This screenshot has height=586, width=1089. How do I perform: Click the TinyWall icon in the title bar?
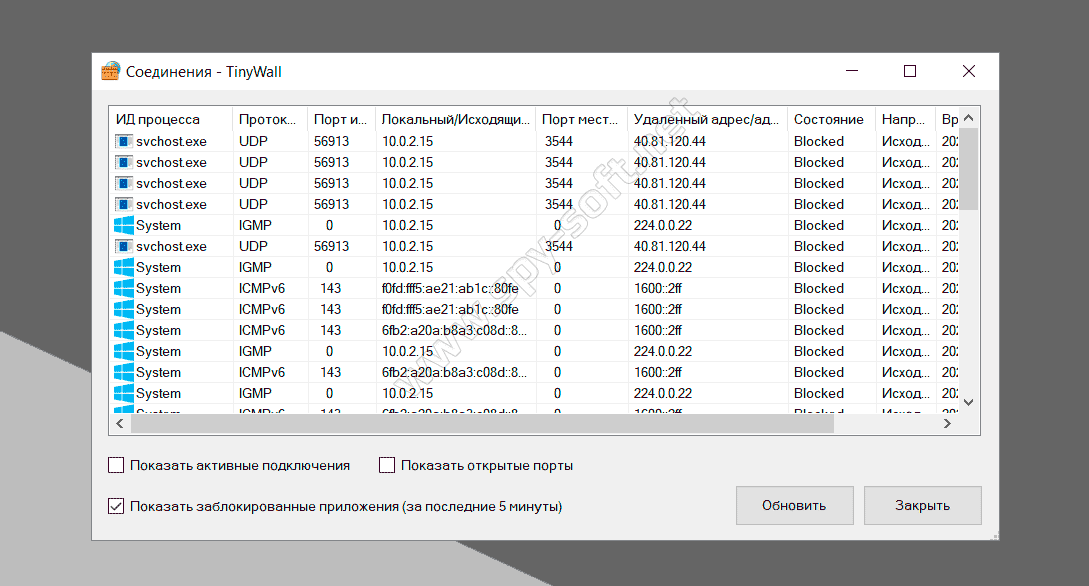coord(111,71)
